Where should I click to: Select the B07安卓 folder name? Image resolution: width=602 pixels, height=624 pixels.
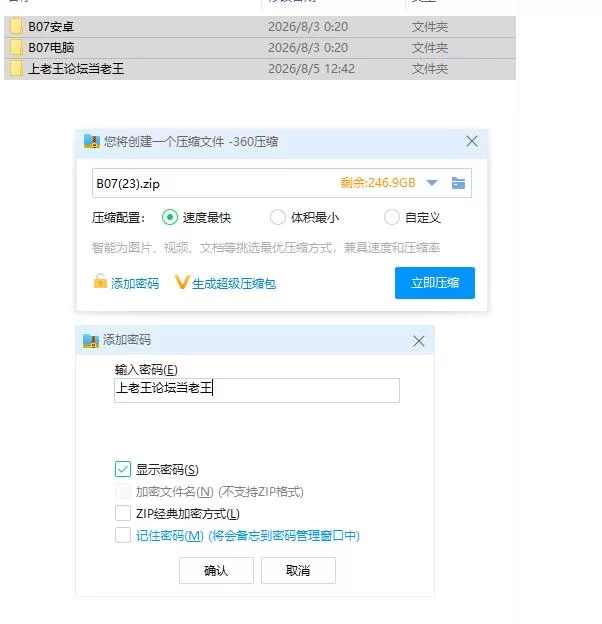click(51, 27)
